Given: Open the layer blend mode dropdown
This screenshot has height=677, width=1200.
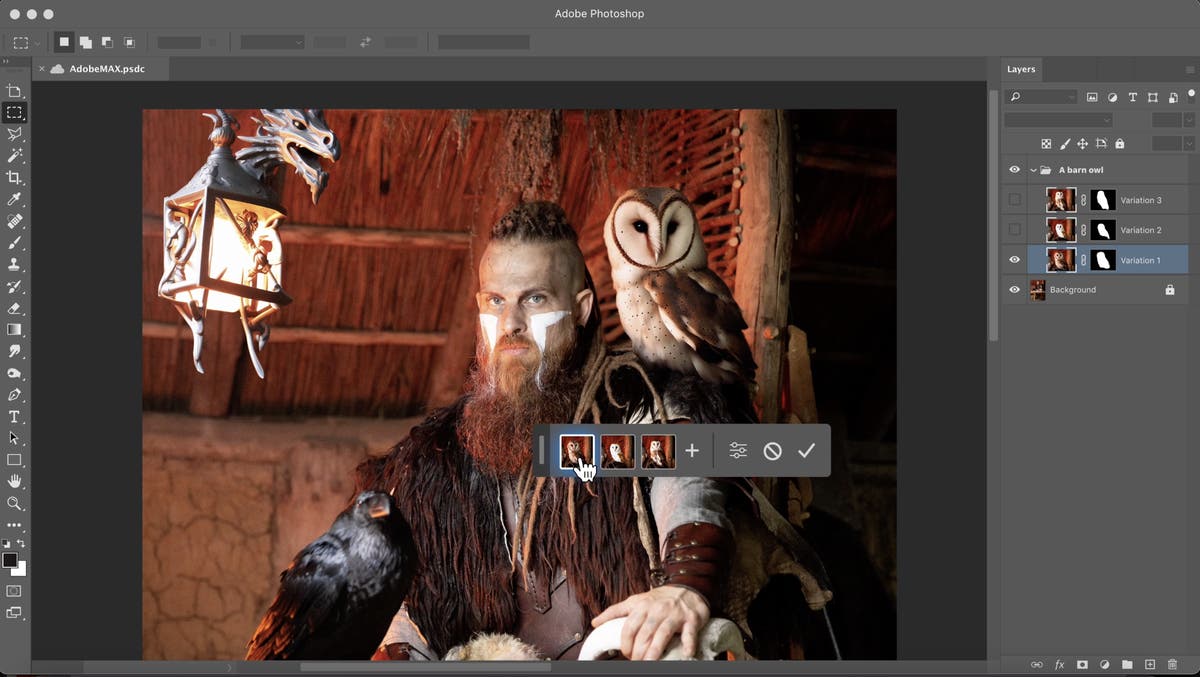Looking at the screenshot, I should click(1055, 119).
